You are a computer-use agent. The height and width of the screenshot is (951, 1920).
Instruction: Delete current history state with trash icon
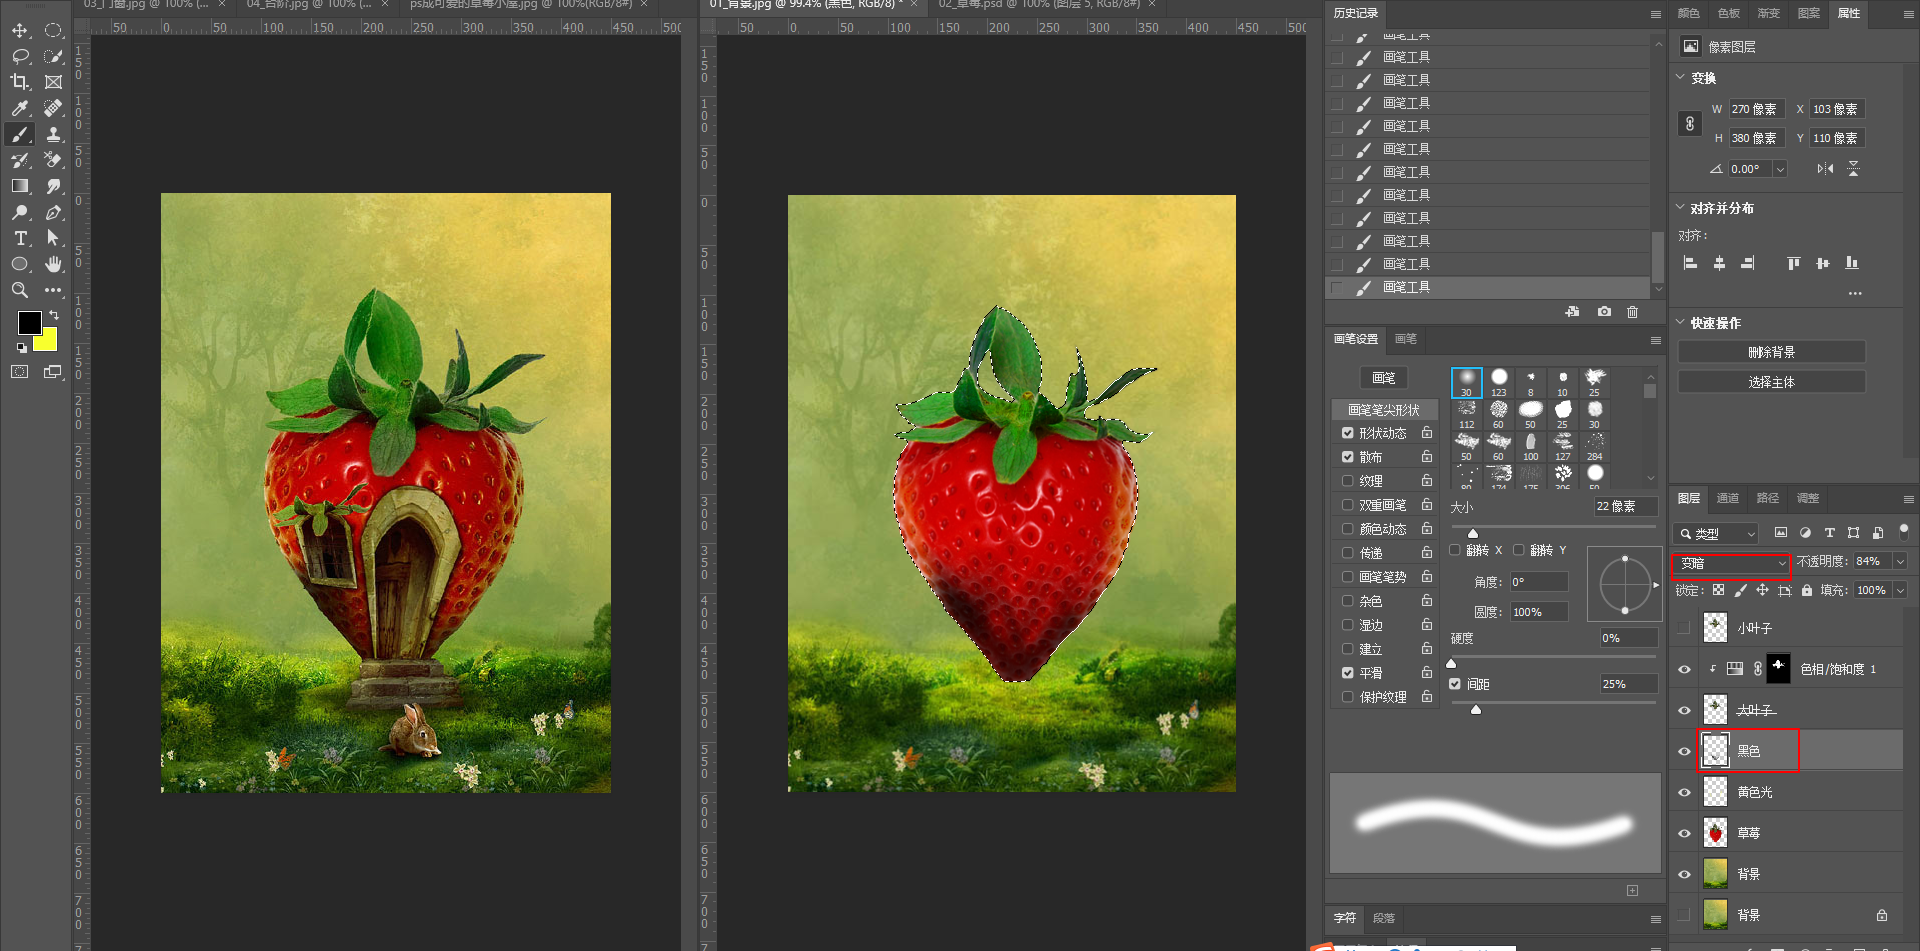[x=1633, y=312]
